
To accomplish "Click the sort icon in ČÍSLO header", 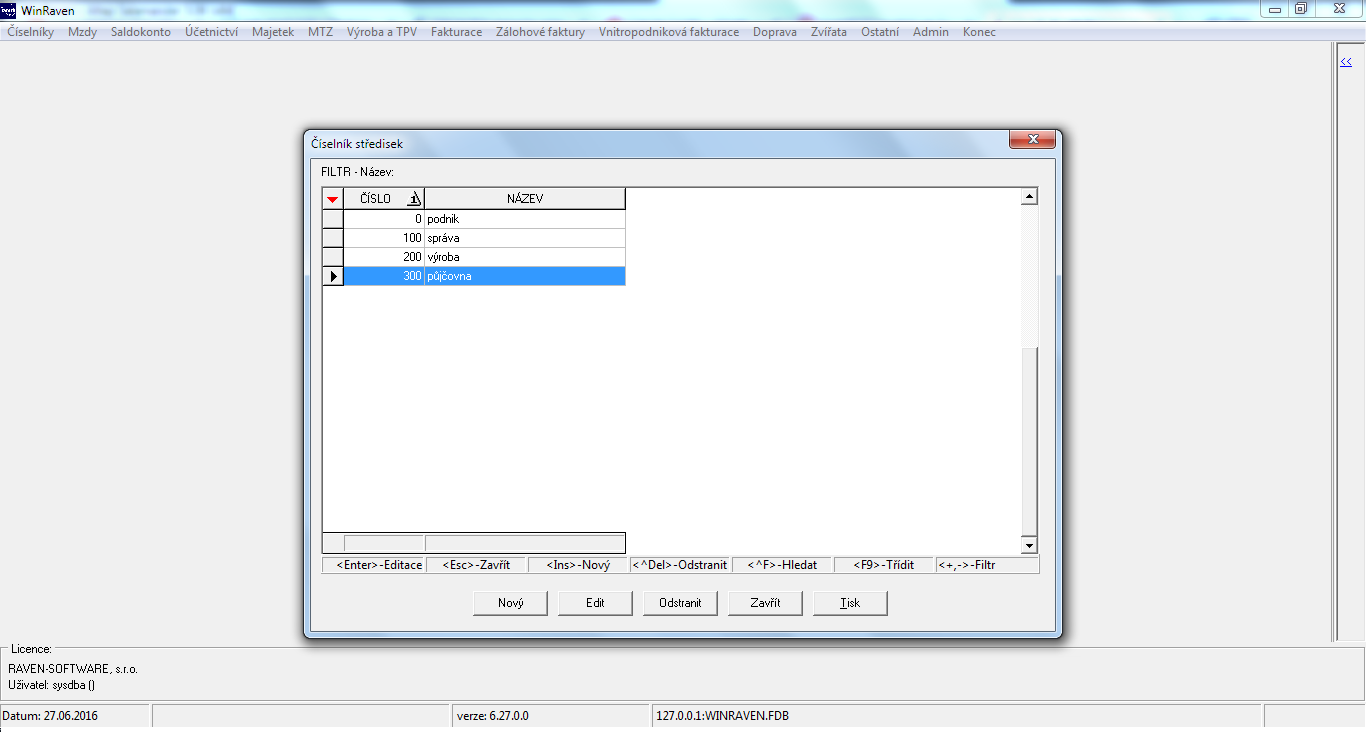I will coord(414,199).
